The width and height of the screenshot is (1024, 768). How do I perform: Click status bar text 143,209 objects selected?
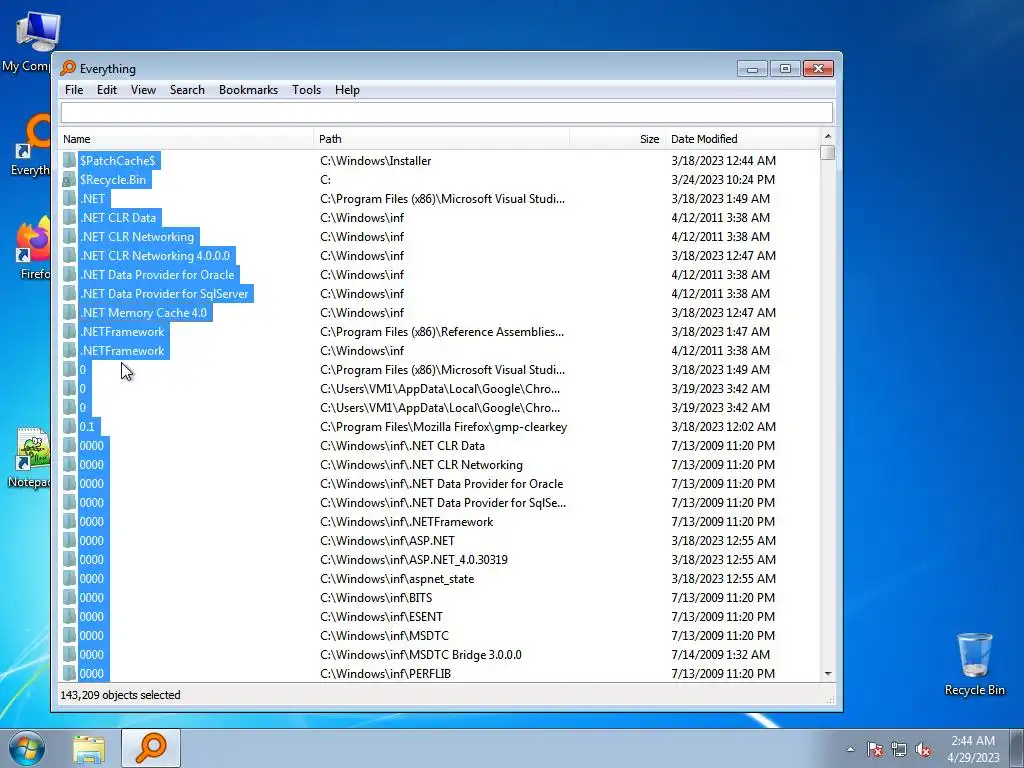coord(120,695)
